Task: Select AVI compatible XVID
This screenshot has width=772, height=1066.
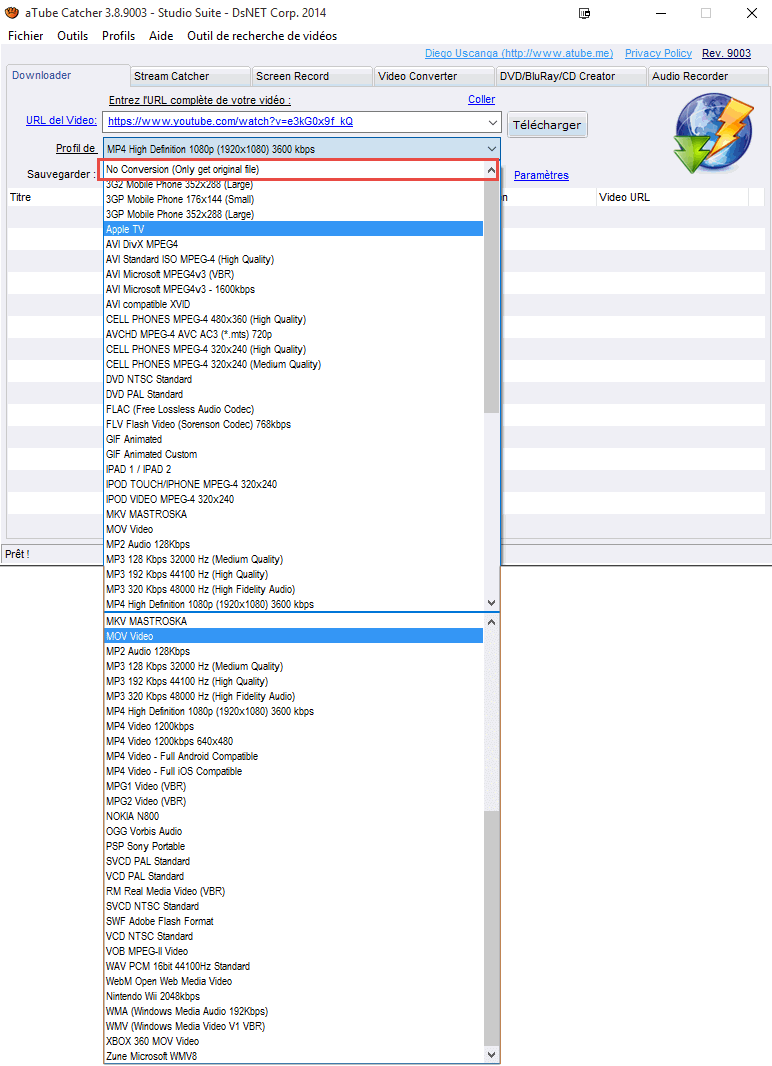Action: pos(294,304)
